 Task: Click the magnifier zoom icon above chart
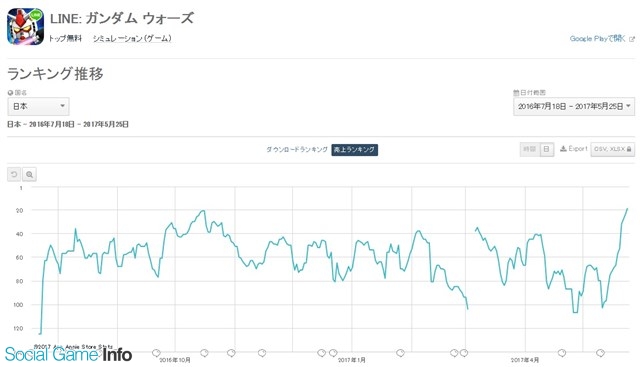[x=29, y=174]
